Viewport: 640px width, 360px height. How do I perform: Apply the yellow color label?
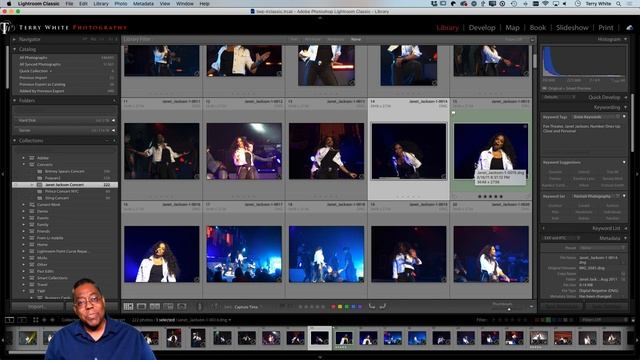pos(340,307)
